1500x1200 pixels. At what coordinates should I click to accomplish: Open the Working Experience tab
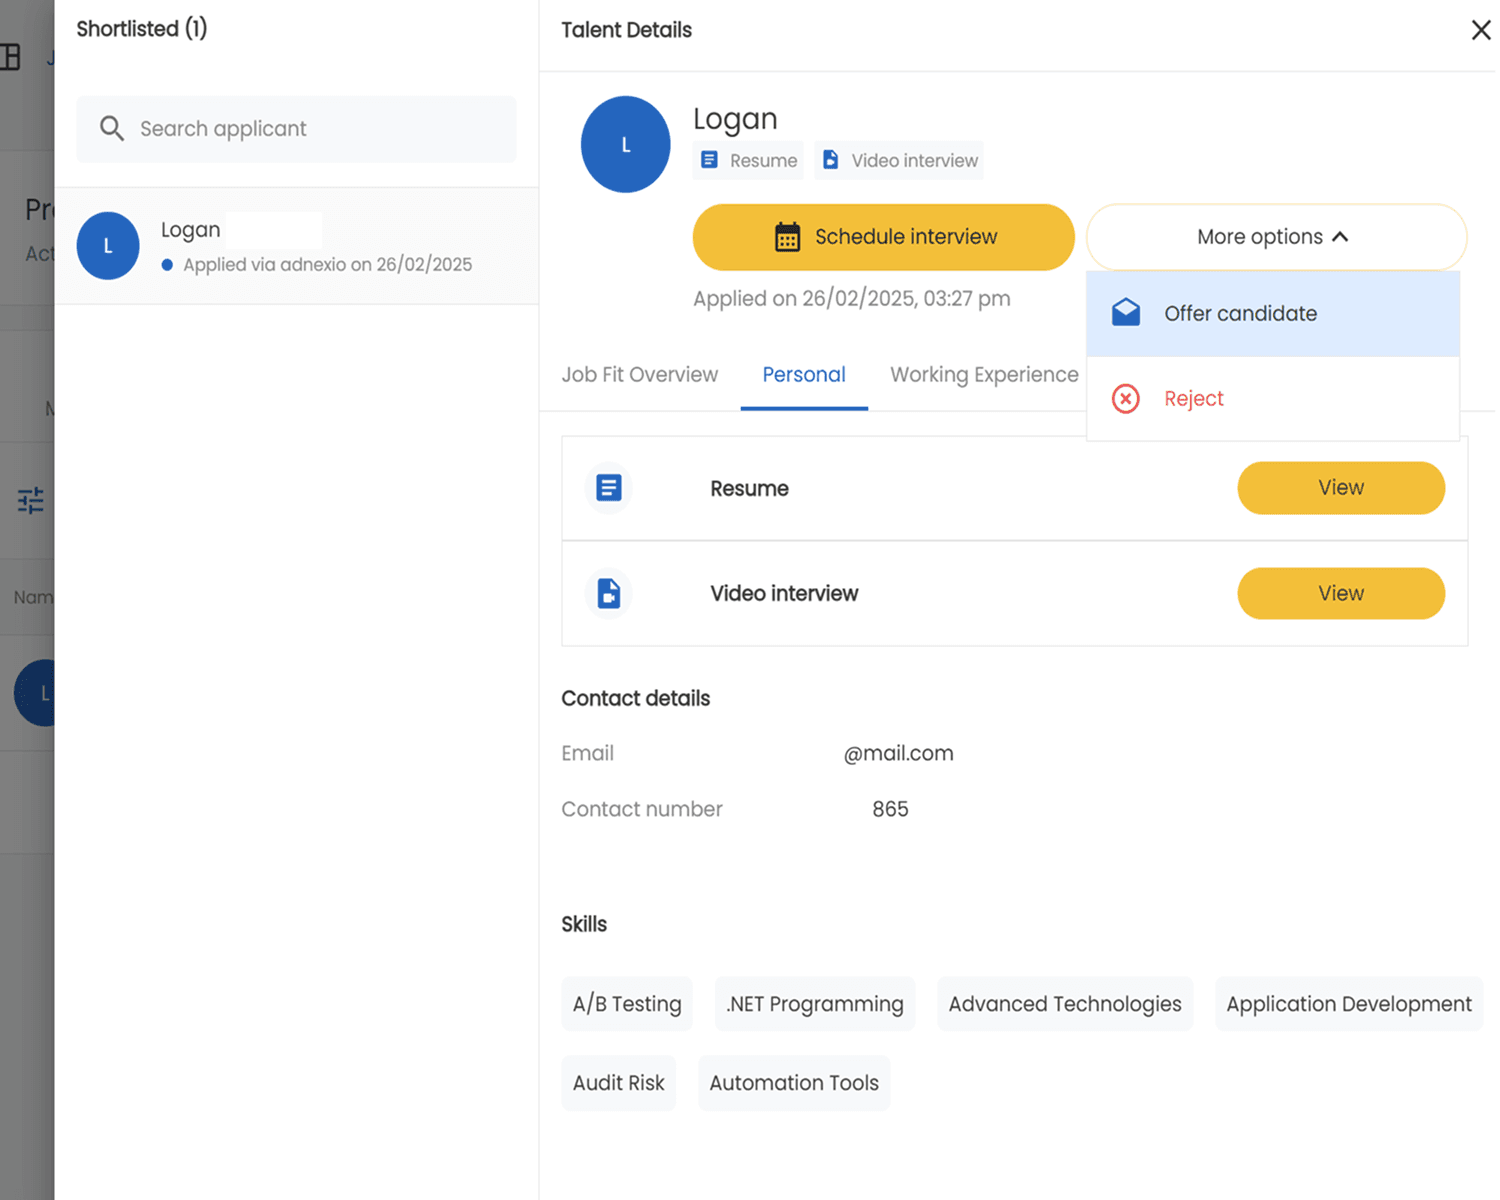point(983,375)
